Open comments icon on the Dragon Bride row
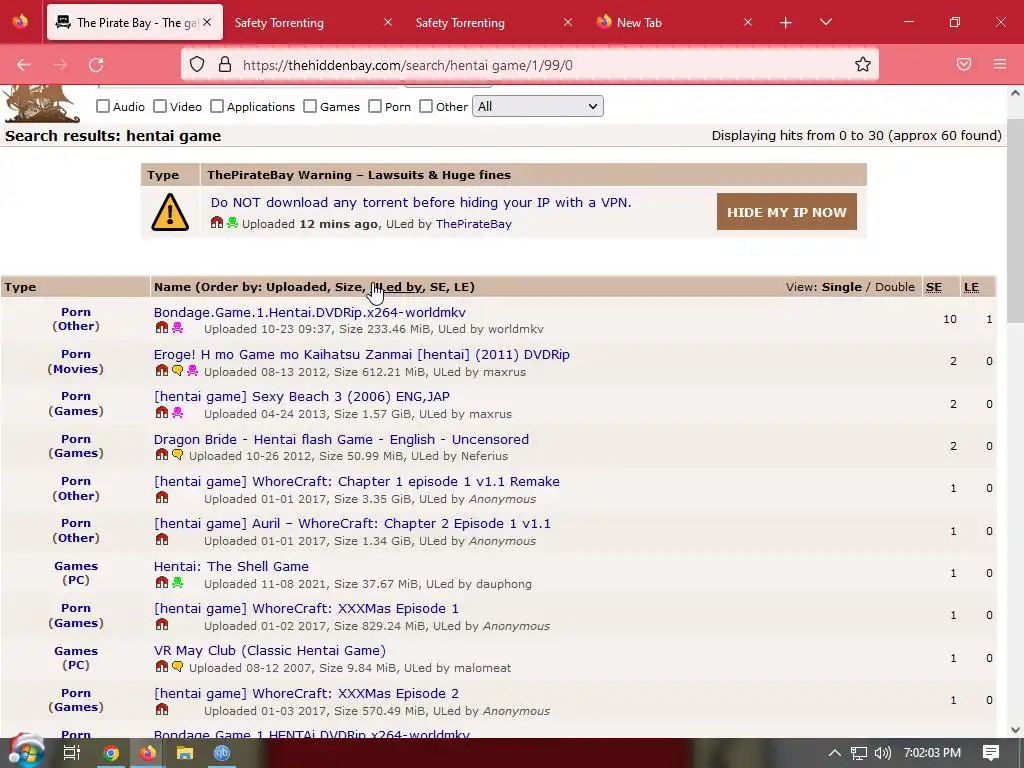 (x=177, y=455)
